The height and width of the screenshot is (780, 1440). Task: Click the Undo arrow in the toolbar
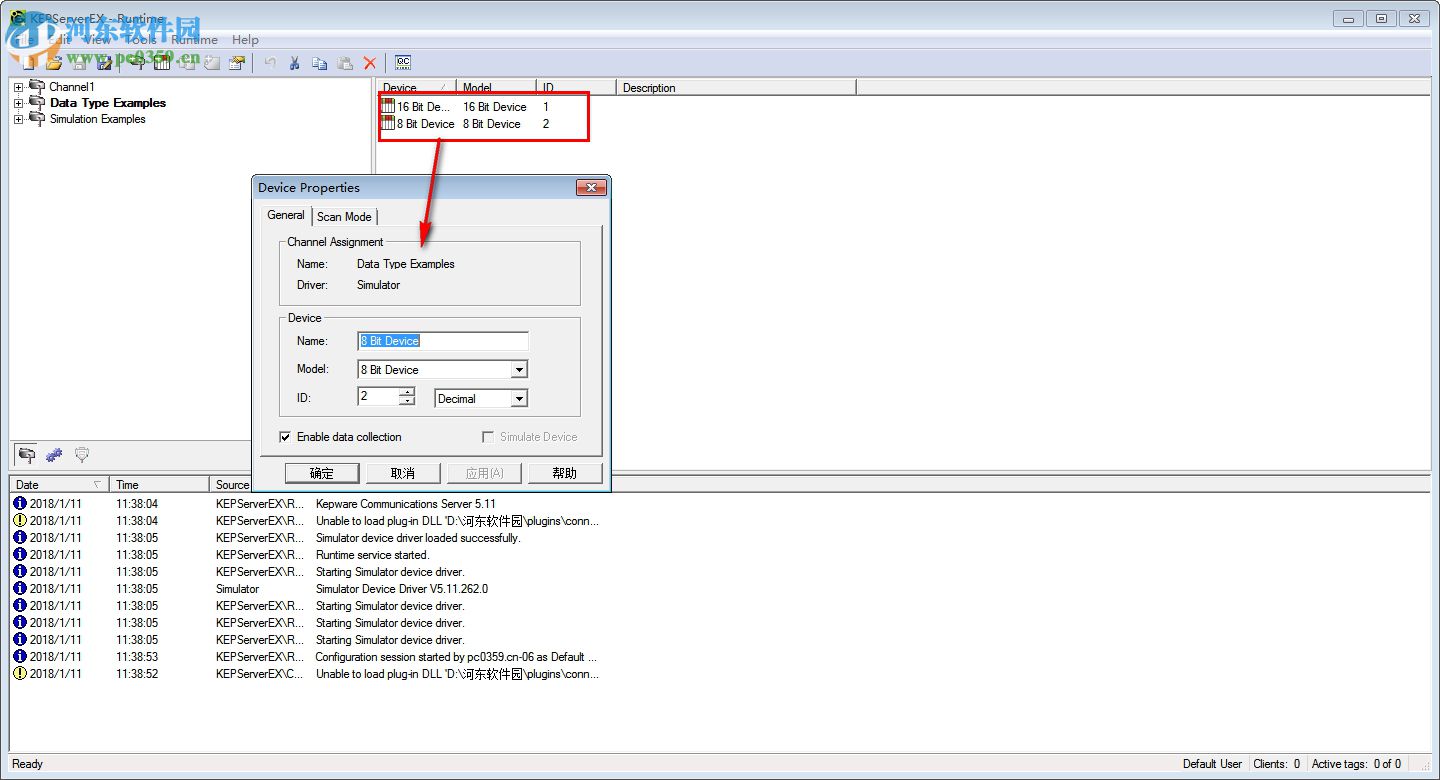click(270, 63)
